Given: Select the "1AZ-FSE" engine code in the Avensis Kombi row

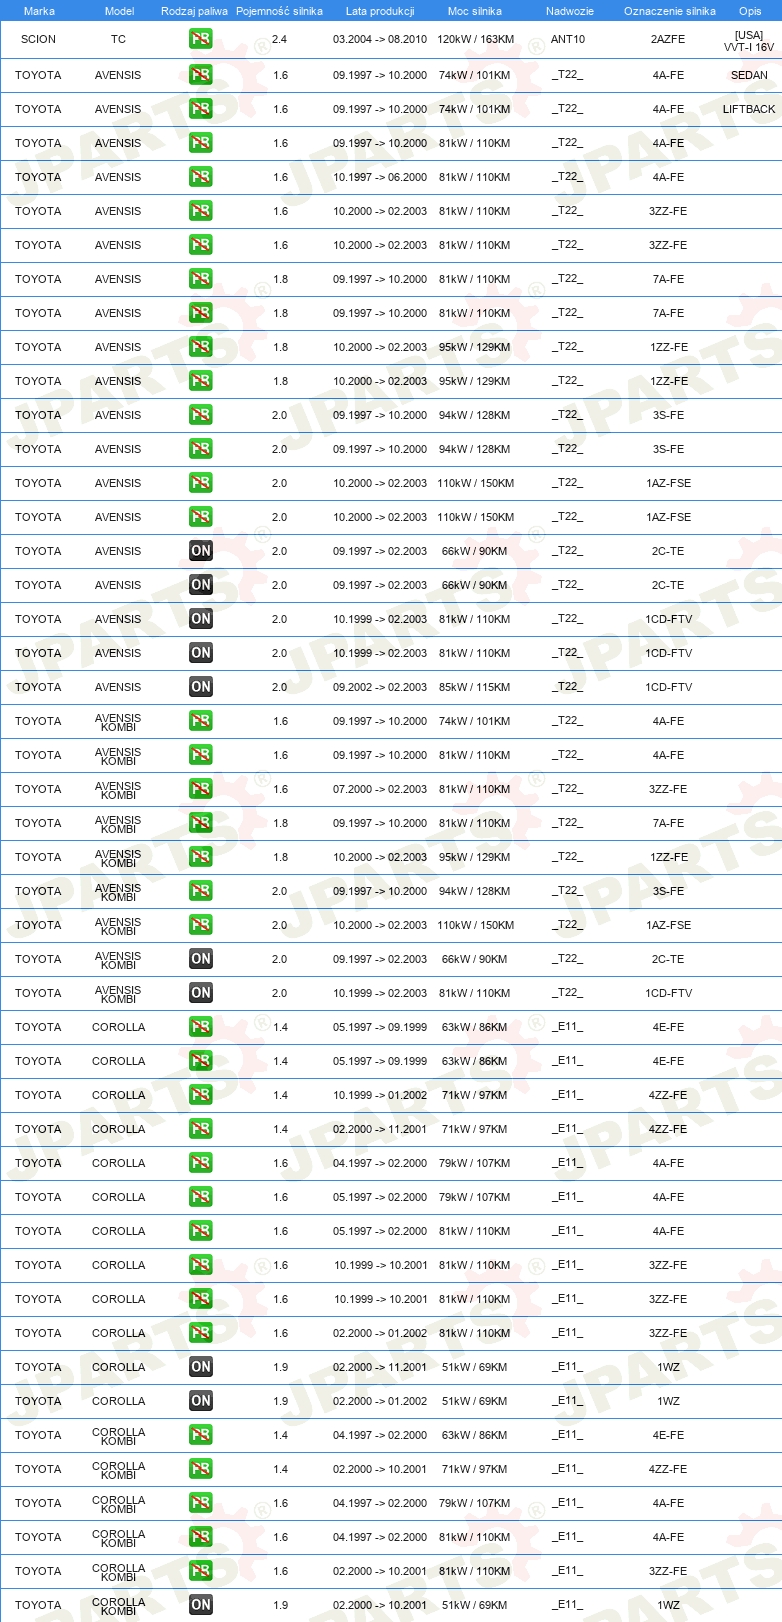Looking at the screenshot, I should click(668, 925).
